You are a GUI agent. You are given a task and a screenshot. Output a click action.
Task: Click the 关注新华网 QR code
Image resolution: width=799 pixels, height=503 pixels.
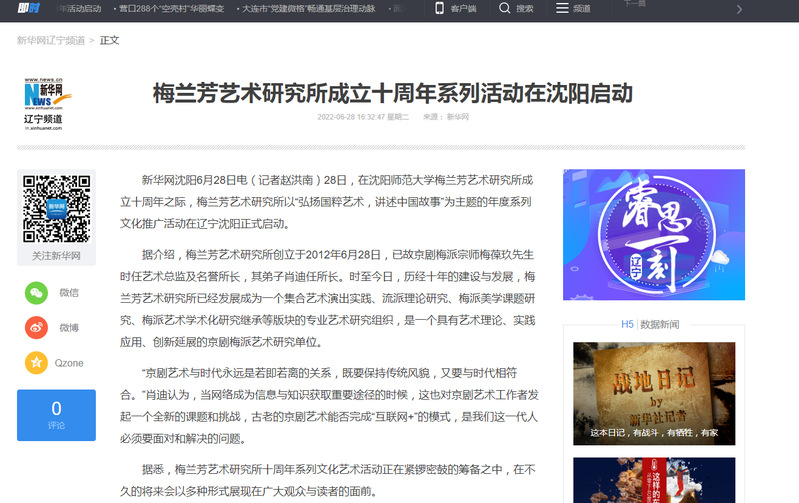pos(57,209)
